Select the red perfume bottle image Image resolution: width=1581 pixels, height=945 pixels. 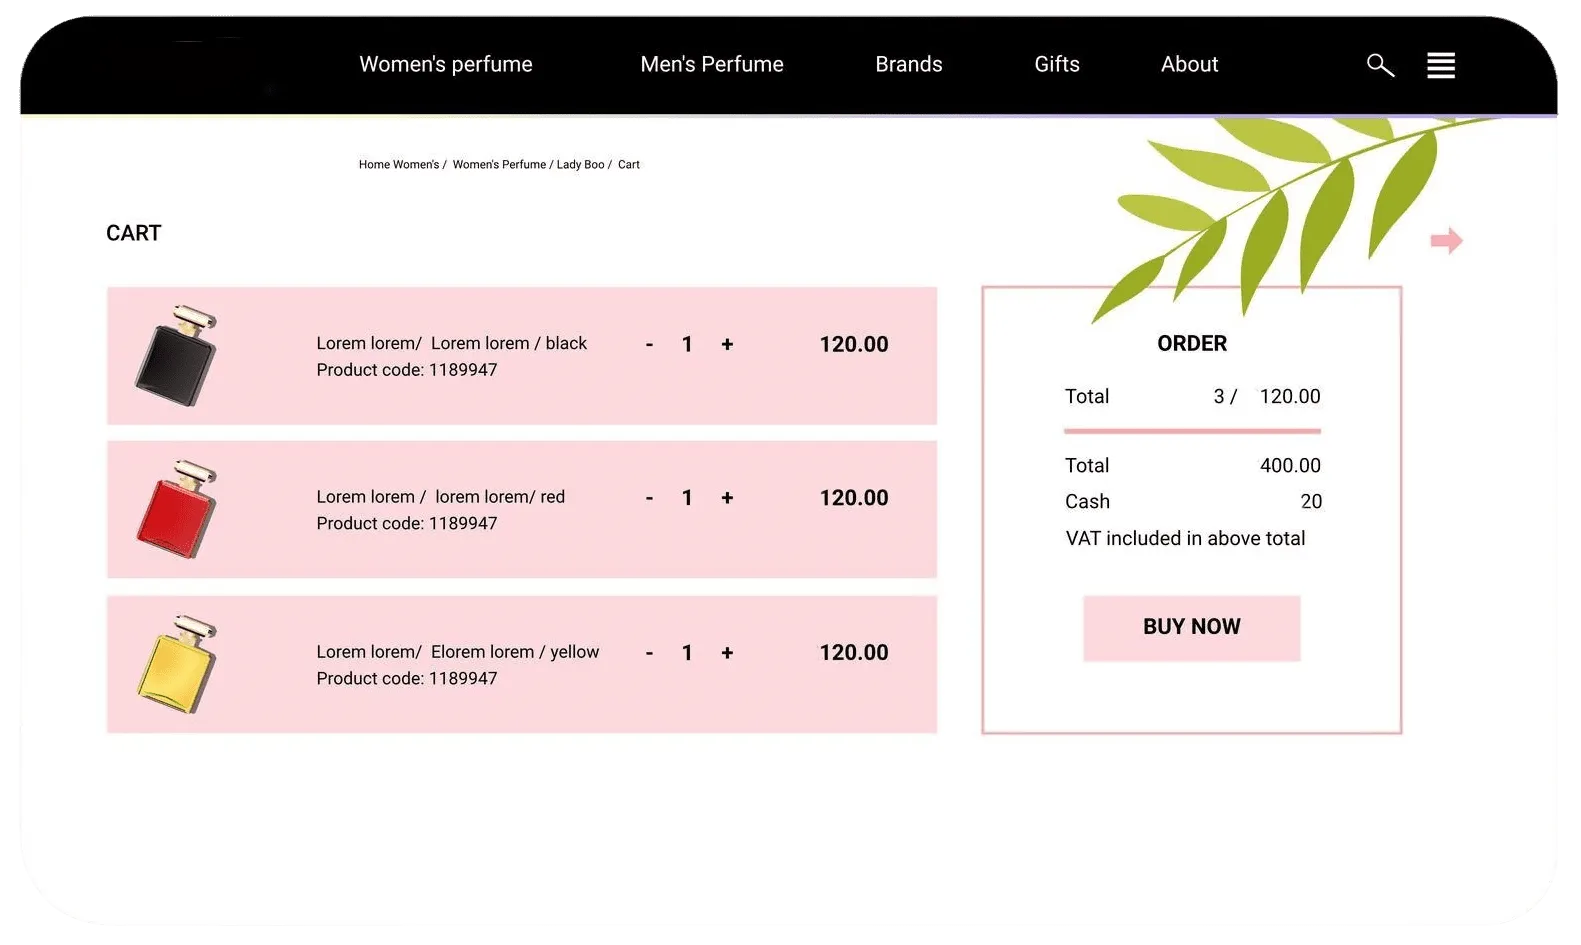[177, 510]
